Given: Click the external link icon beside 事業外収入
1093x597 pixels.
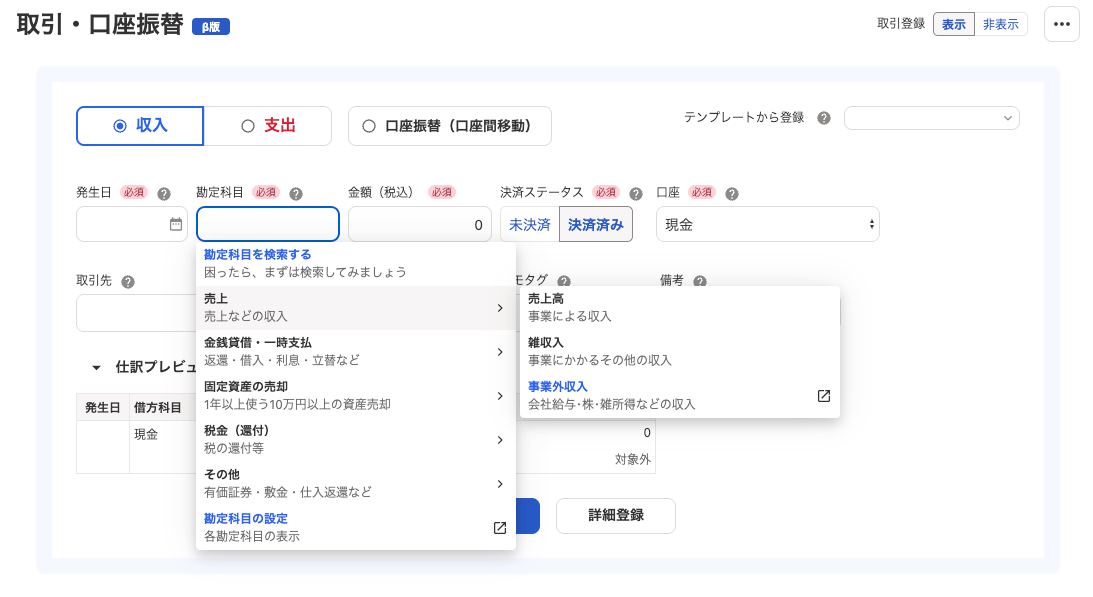Looking at the screenshot, I should (823, 396).
